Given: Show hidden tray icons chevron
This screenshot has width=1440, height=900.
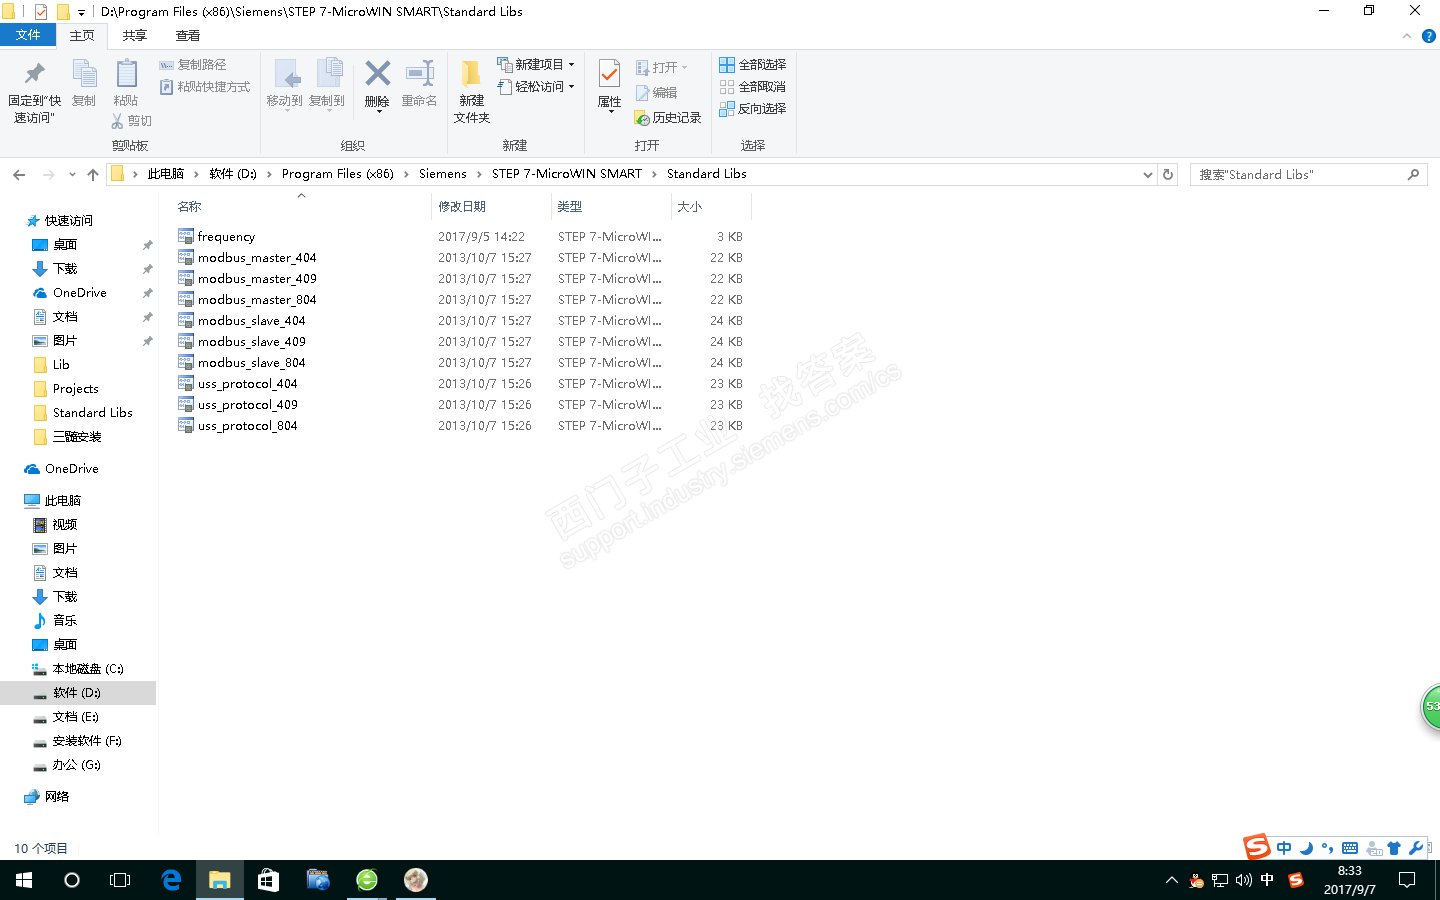Looking at the screenshot, I should (x=1171, y=880).
